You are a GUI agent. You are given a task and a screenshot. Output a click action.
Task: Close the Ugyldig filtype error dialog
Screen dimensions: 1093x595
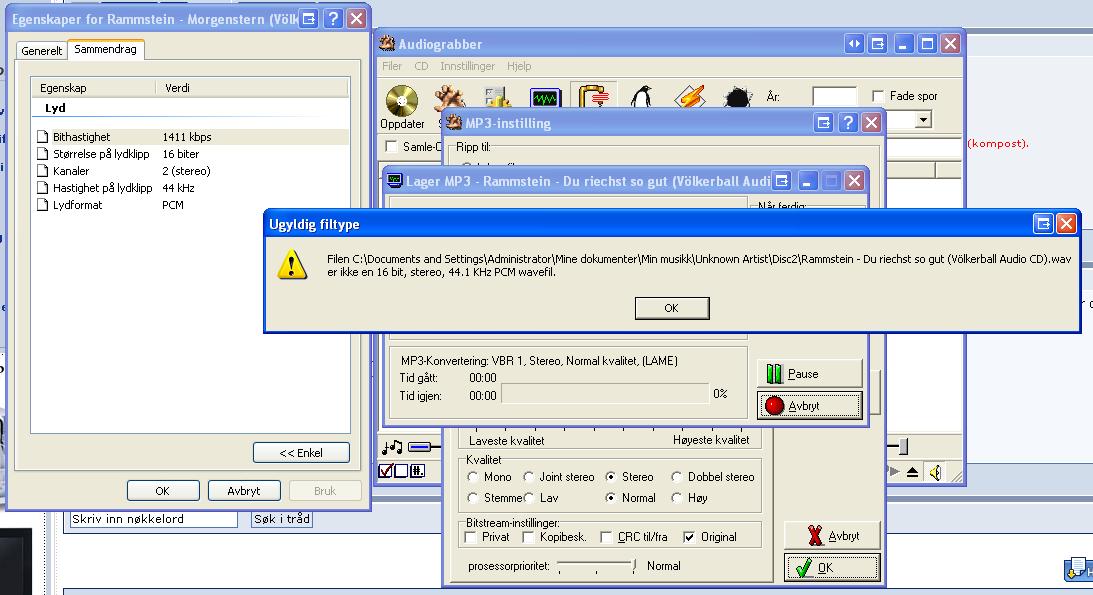point(1066,224)
